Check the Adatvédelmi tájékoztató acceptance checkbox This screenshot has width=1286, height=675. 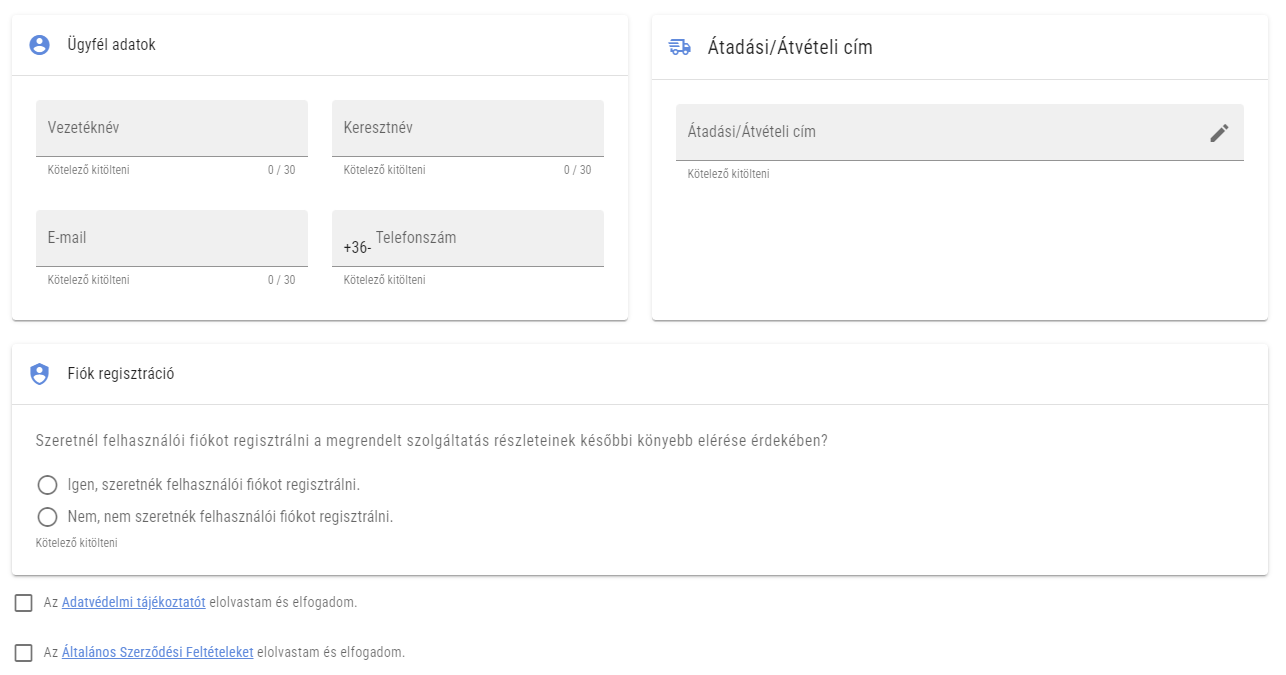pos(22,602)
